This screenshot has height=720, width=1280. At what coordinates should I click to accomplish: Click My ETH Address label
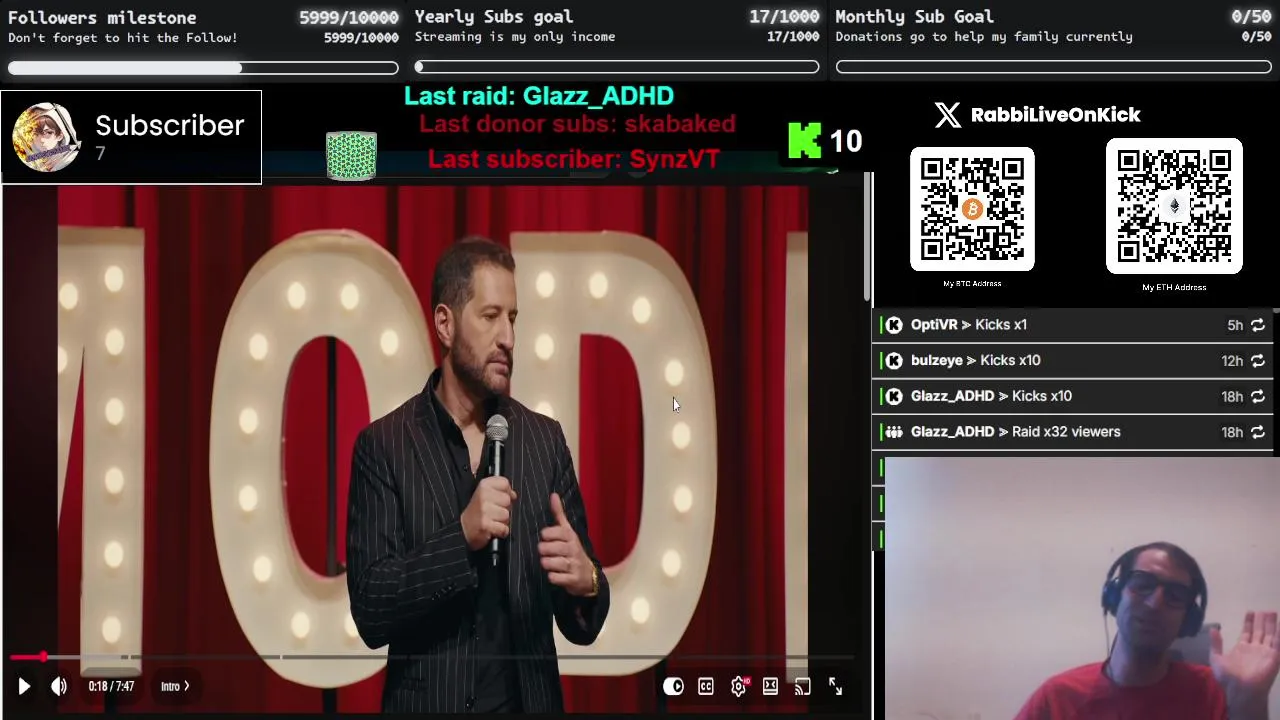pyautogui.click(x=1174, y=287)
